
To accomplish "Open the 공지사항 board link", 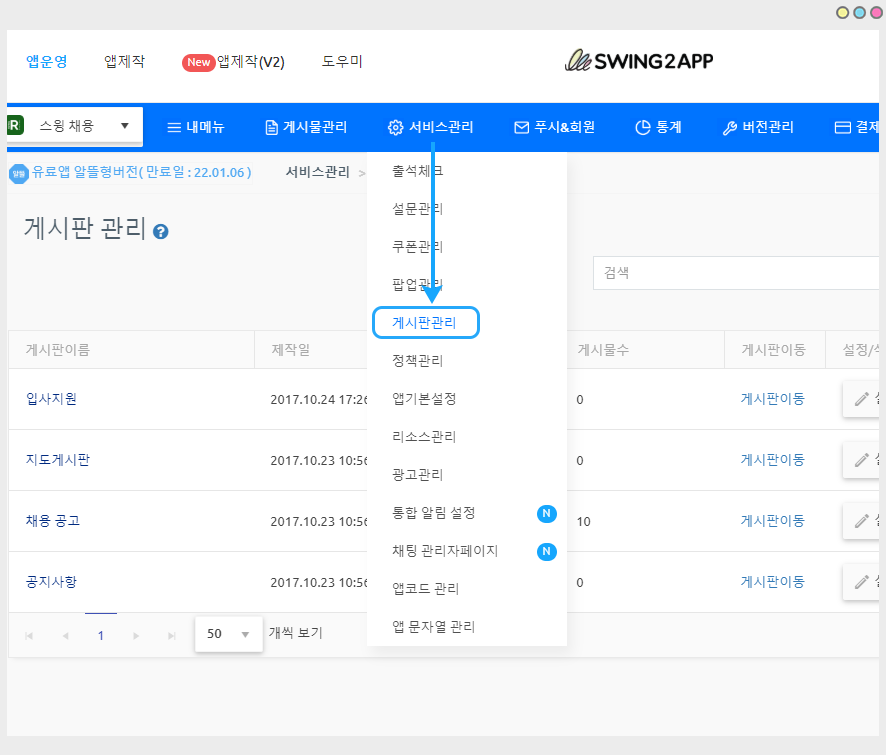I will point(51,582).
